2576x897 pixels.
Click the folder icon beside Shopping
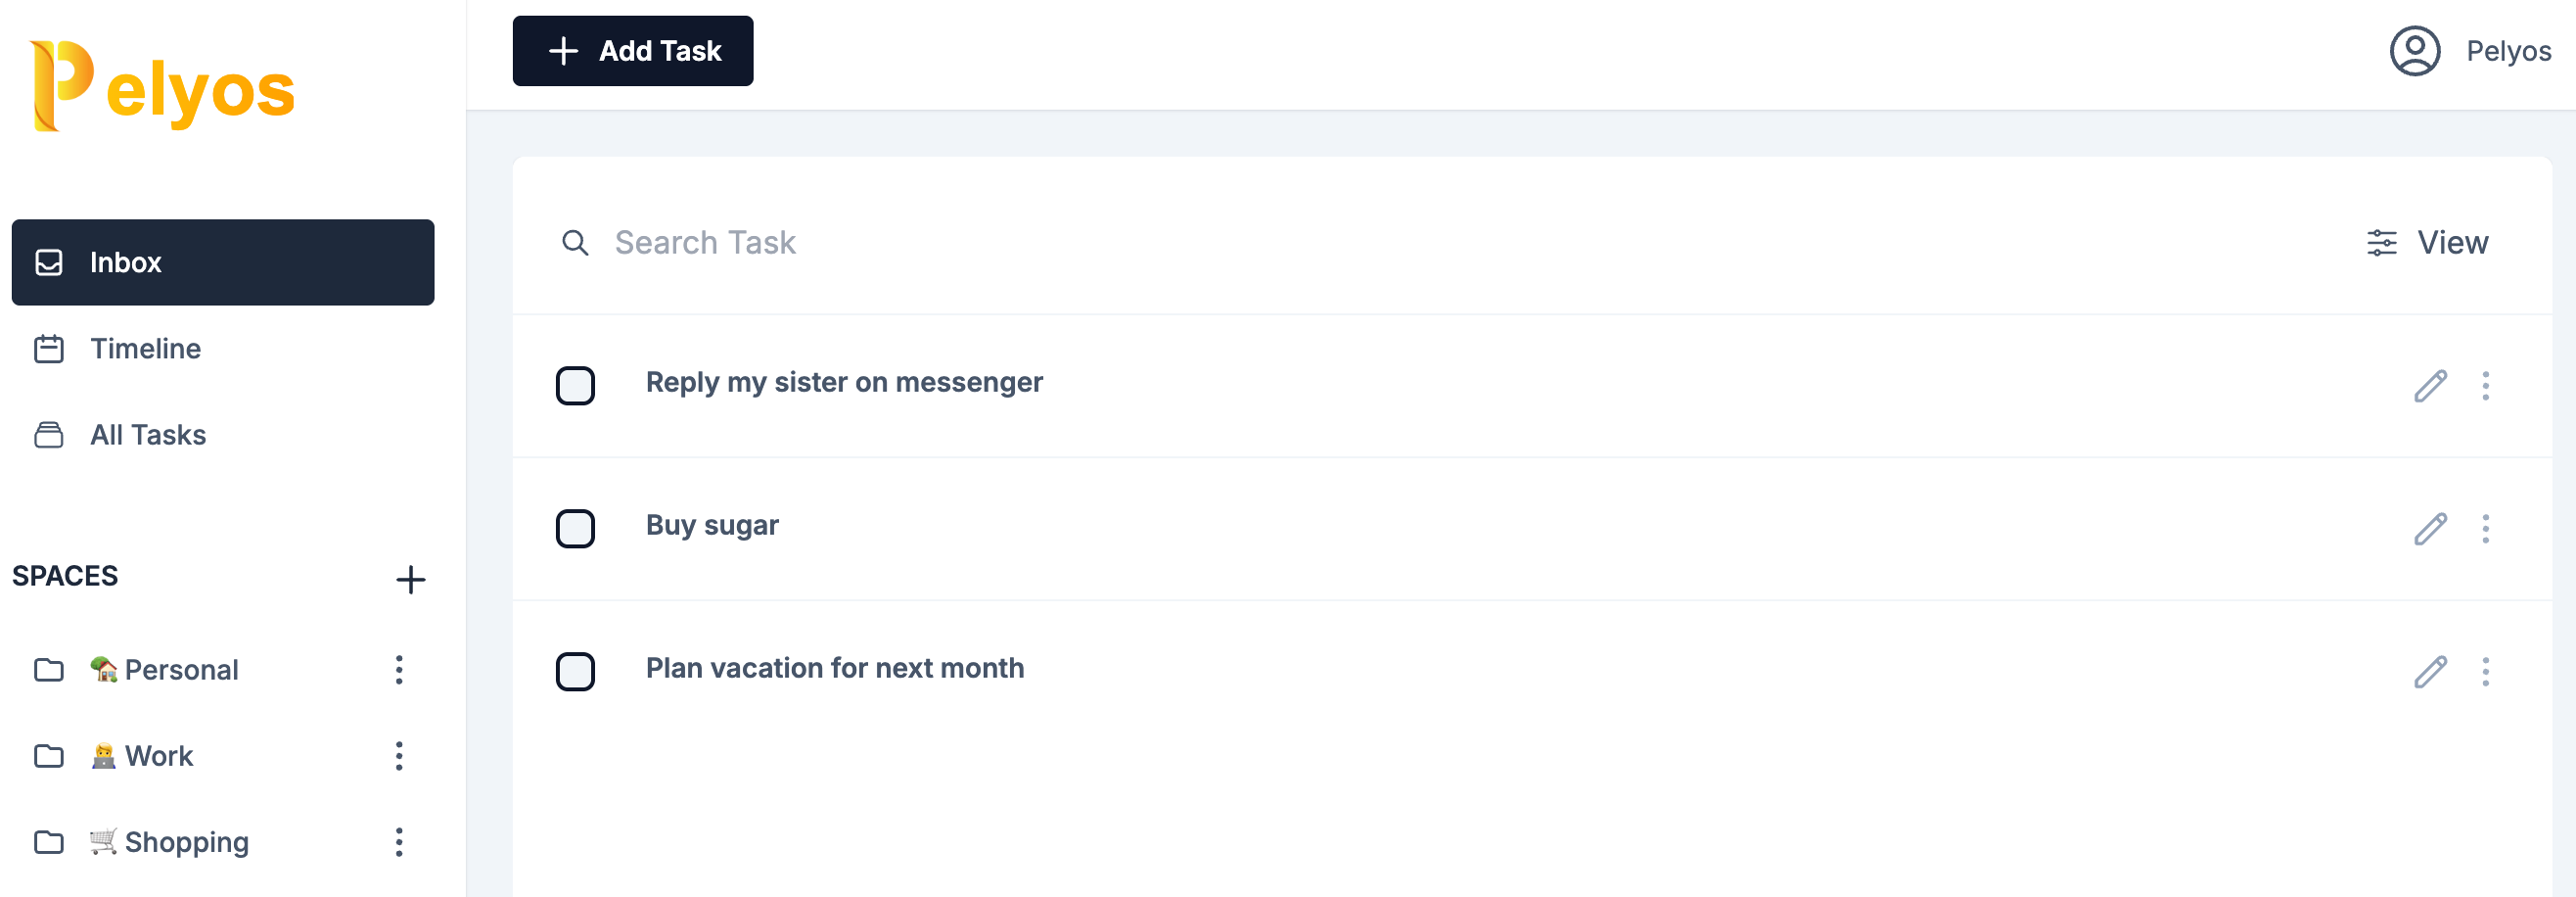click(x=49, y=841)
